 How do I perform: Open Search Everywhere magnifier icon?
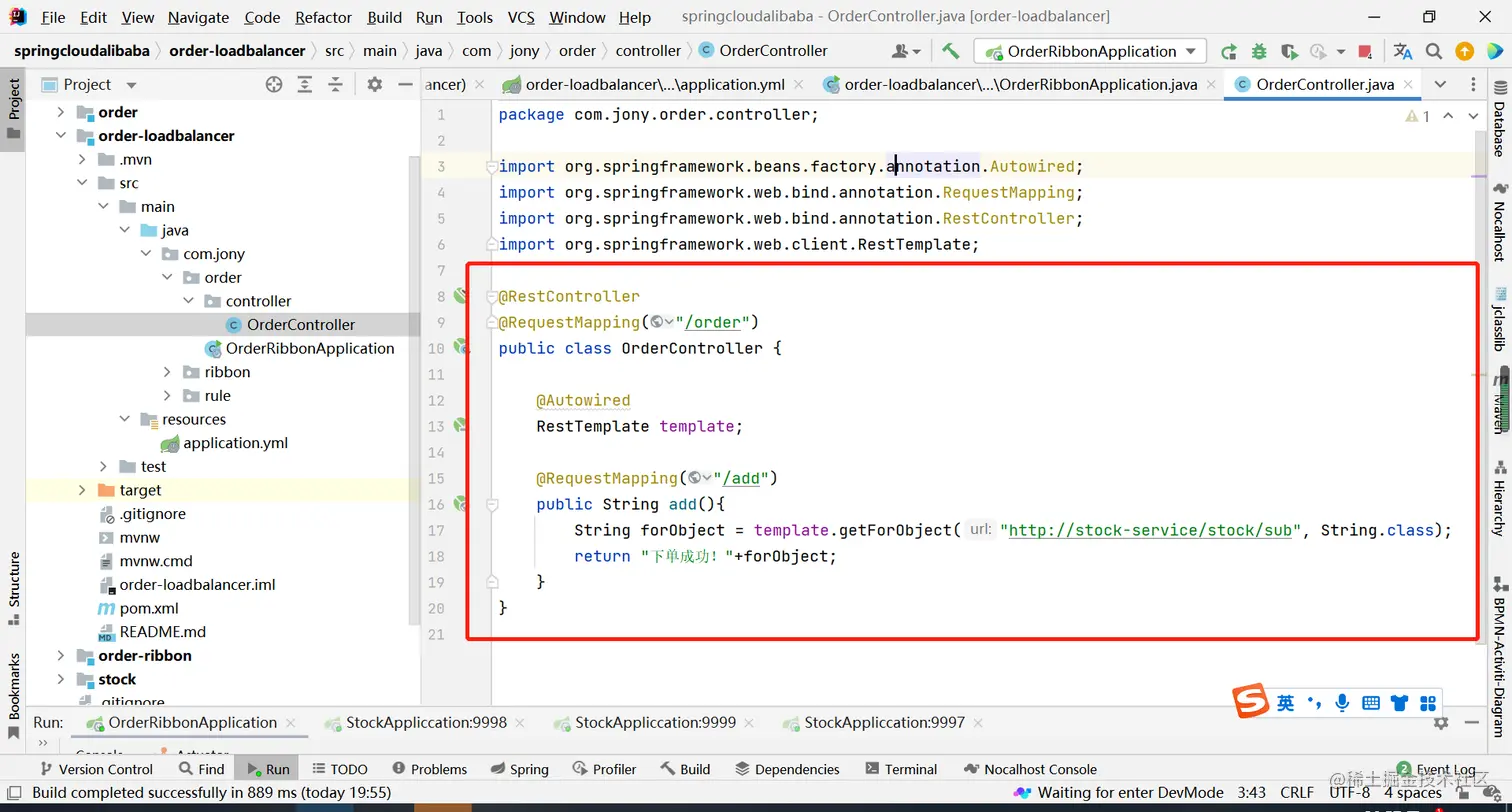[x=1434, y=51]
